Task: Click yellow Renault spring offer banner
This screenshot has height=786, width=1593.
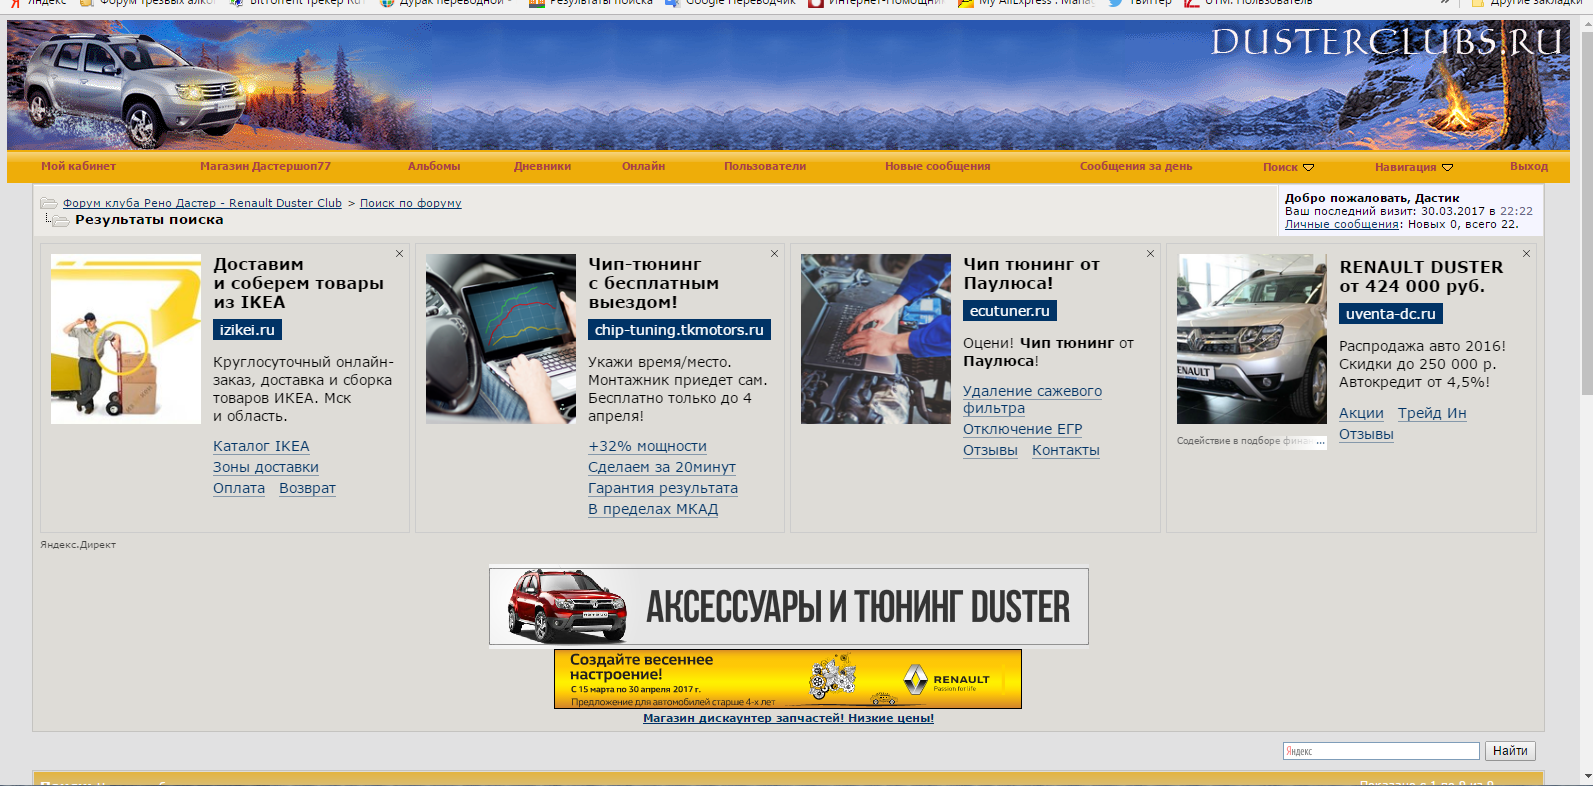Action: [x=788, y=679]
